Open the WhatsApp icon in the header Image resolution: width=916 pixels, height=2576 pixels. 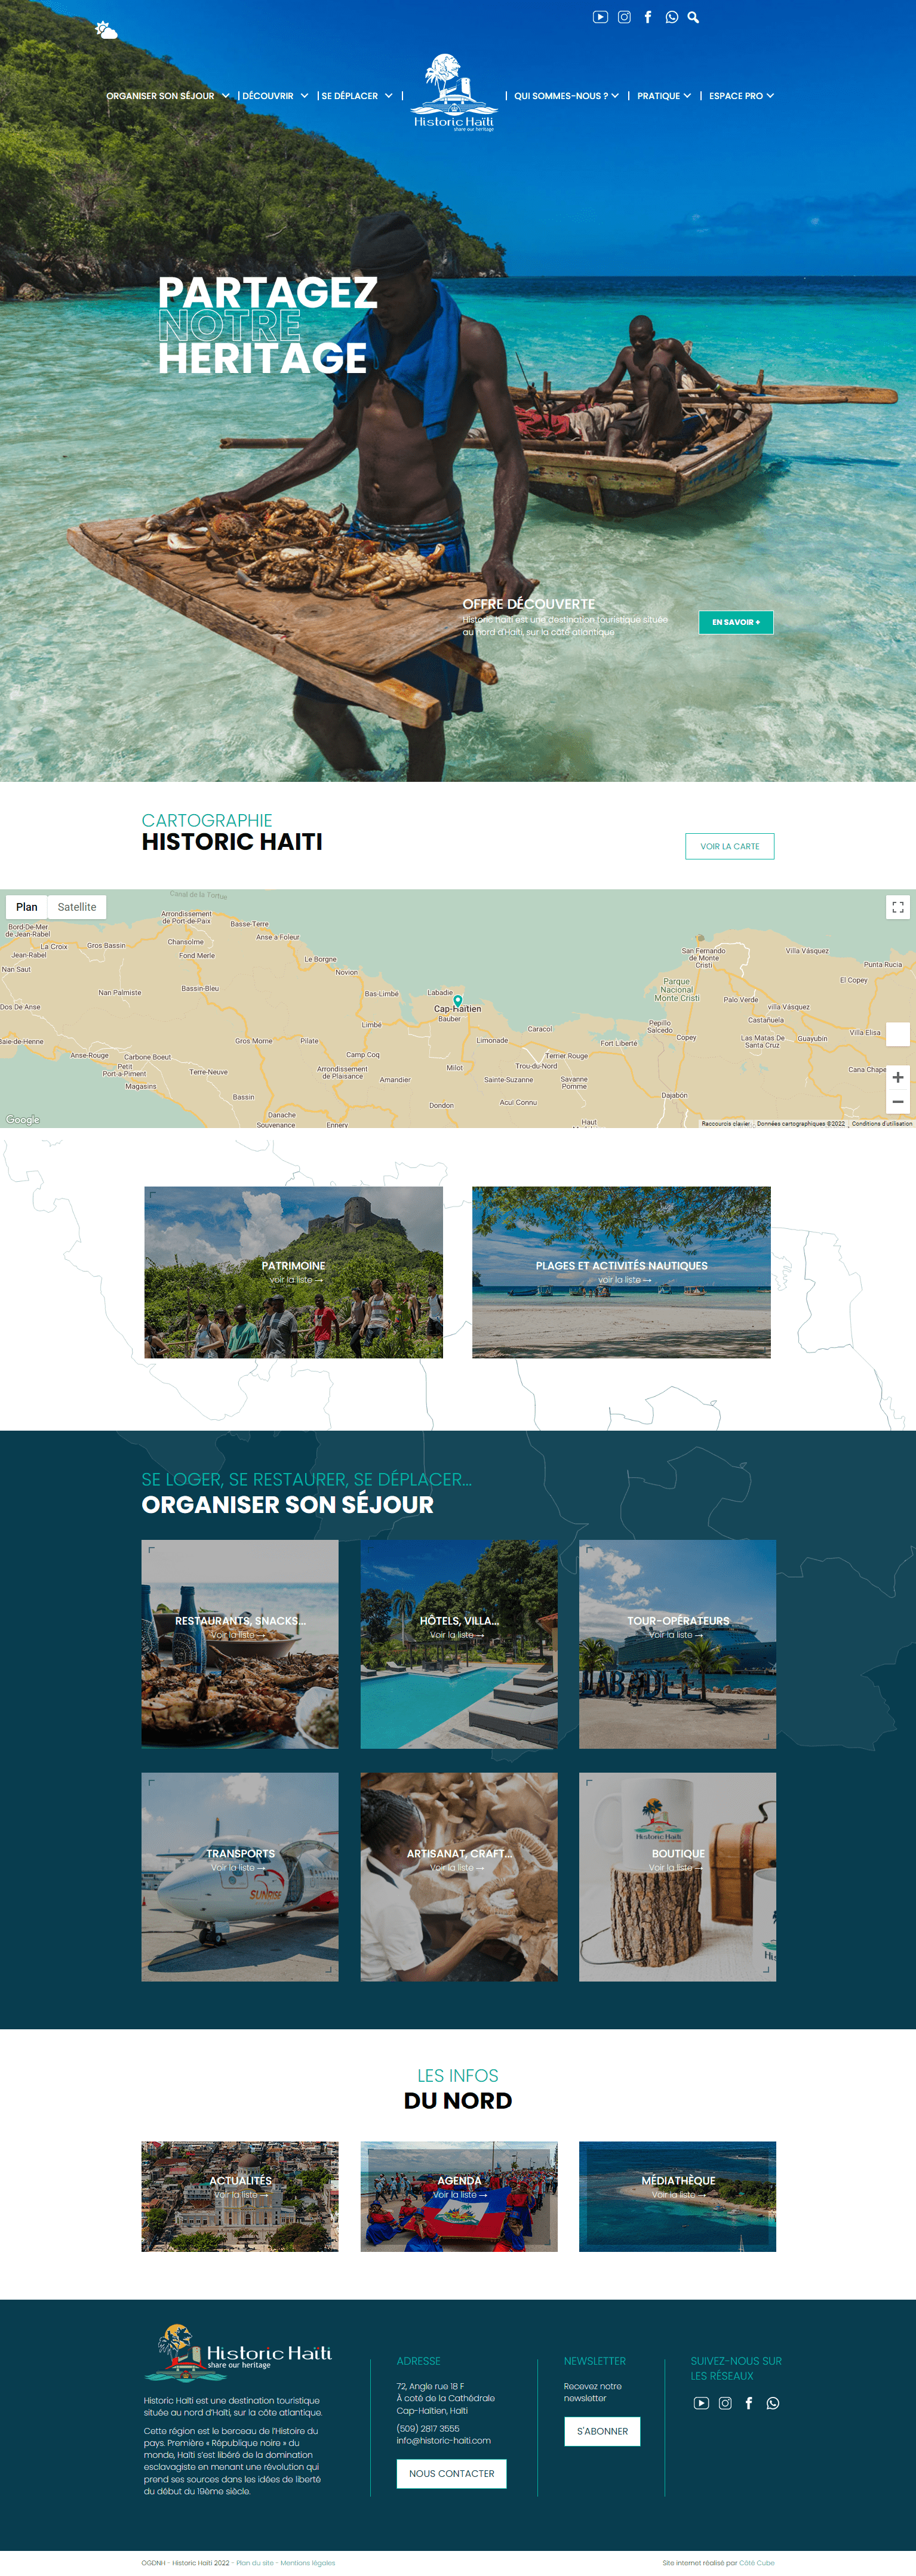click(672, 17)
